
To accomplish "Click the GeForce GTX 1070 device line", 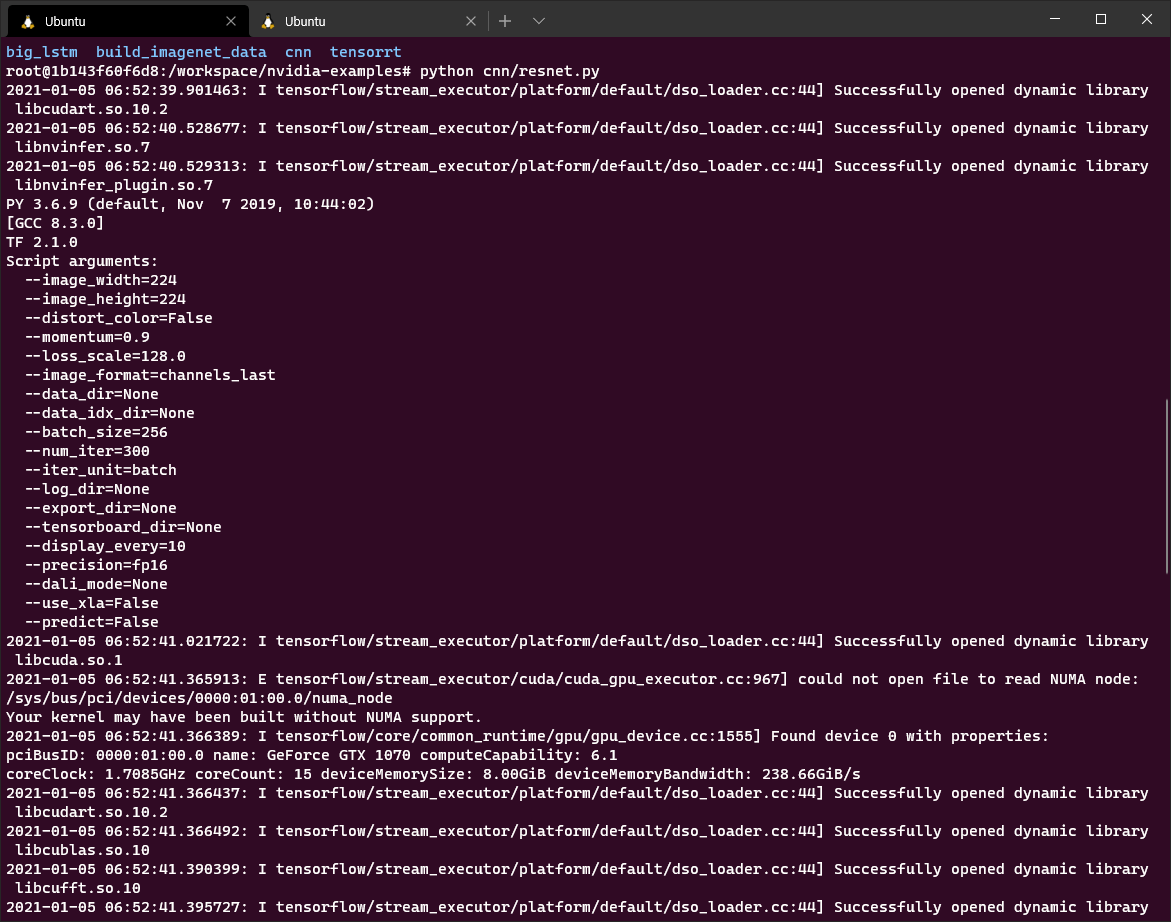I will point(311,756).
